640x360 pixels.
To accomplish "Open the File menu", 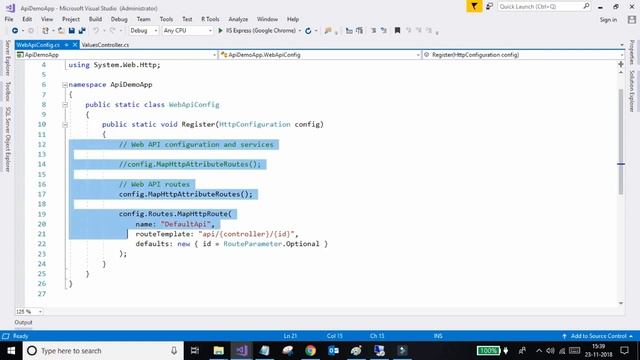I will tap(9, 19).
